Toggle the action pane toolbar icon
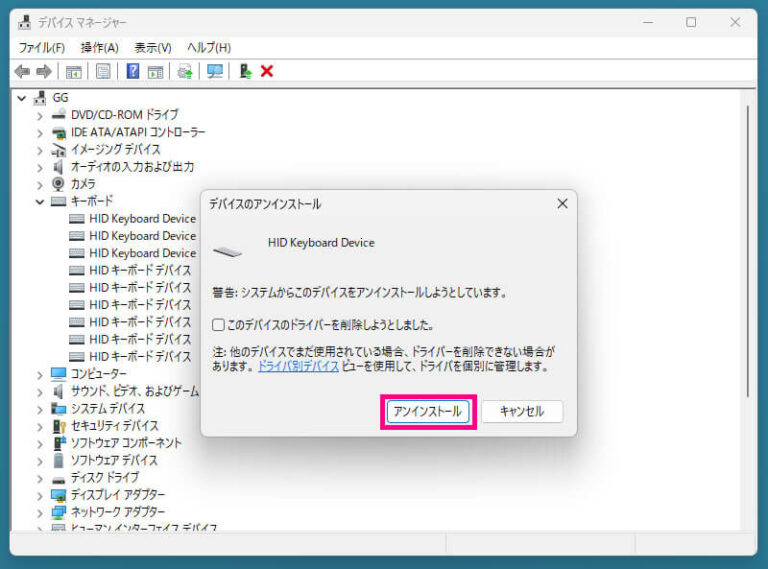This screenshot has height=569, width=768. click(x=155, y=71)
